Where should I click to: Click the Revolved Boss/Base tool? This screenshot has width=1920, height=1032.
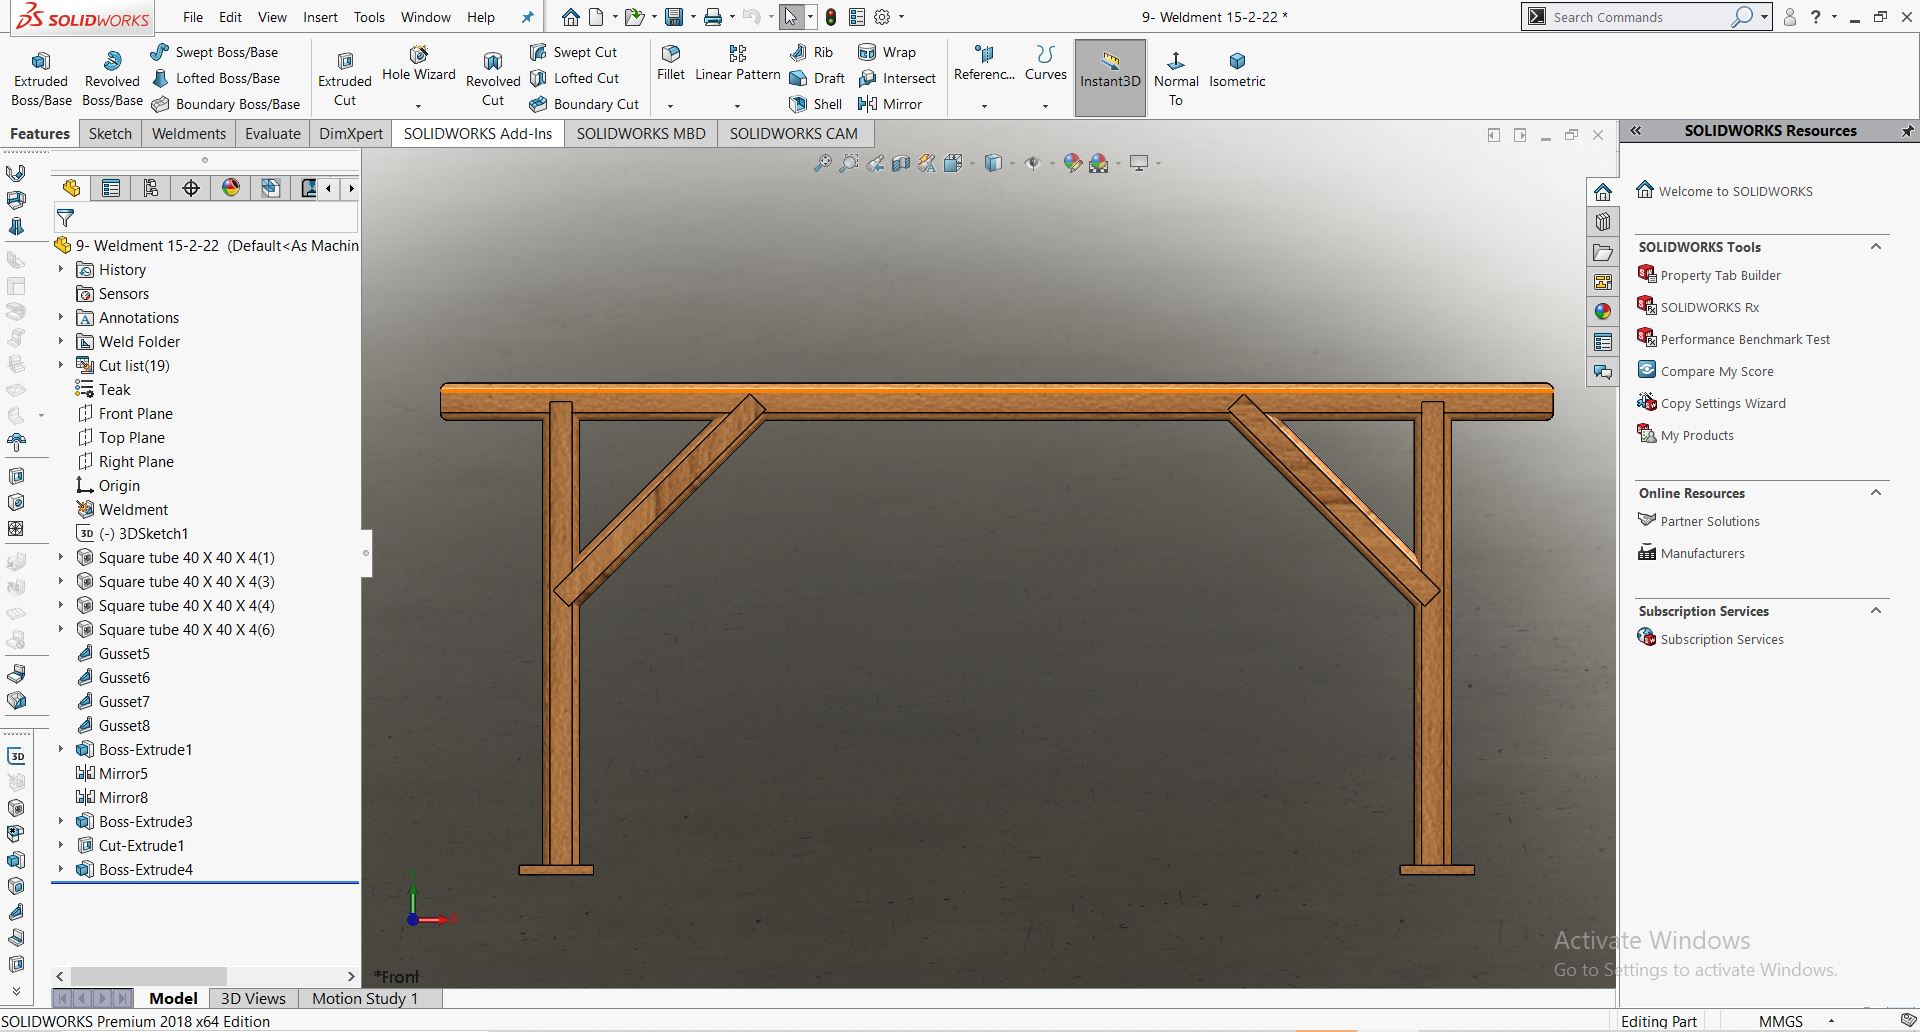pos(112,79)
